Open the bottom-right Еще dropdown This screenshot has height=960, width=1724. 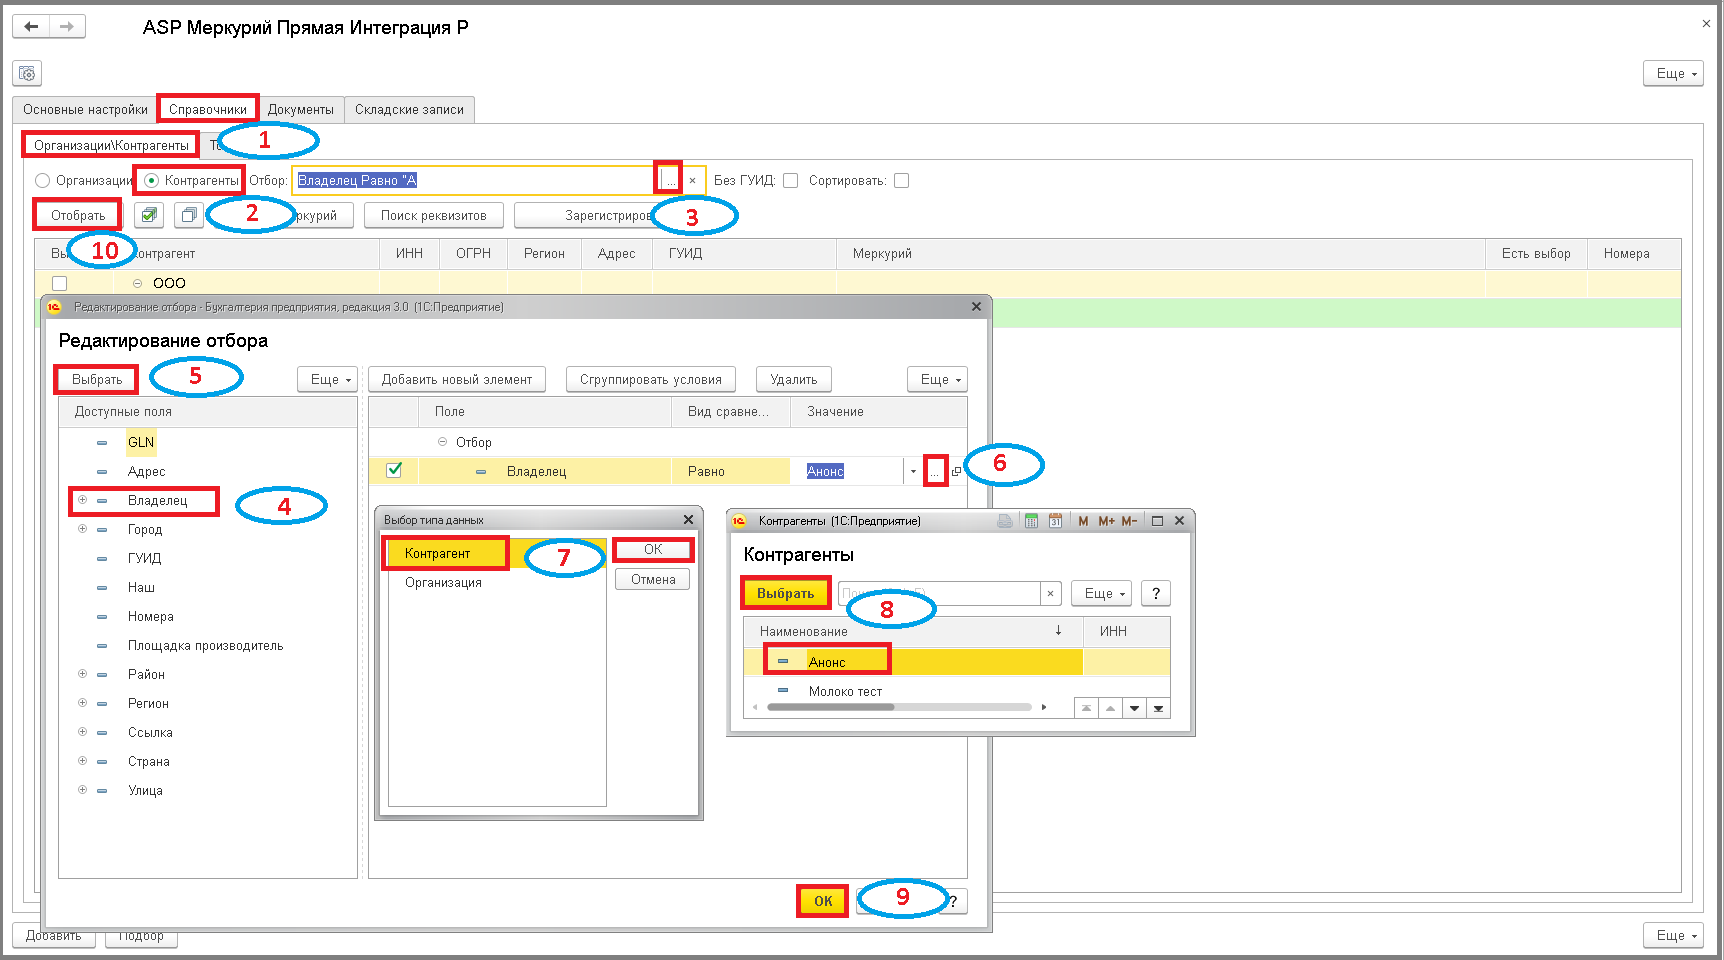click(1673, 935)
